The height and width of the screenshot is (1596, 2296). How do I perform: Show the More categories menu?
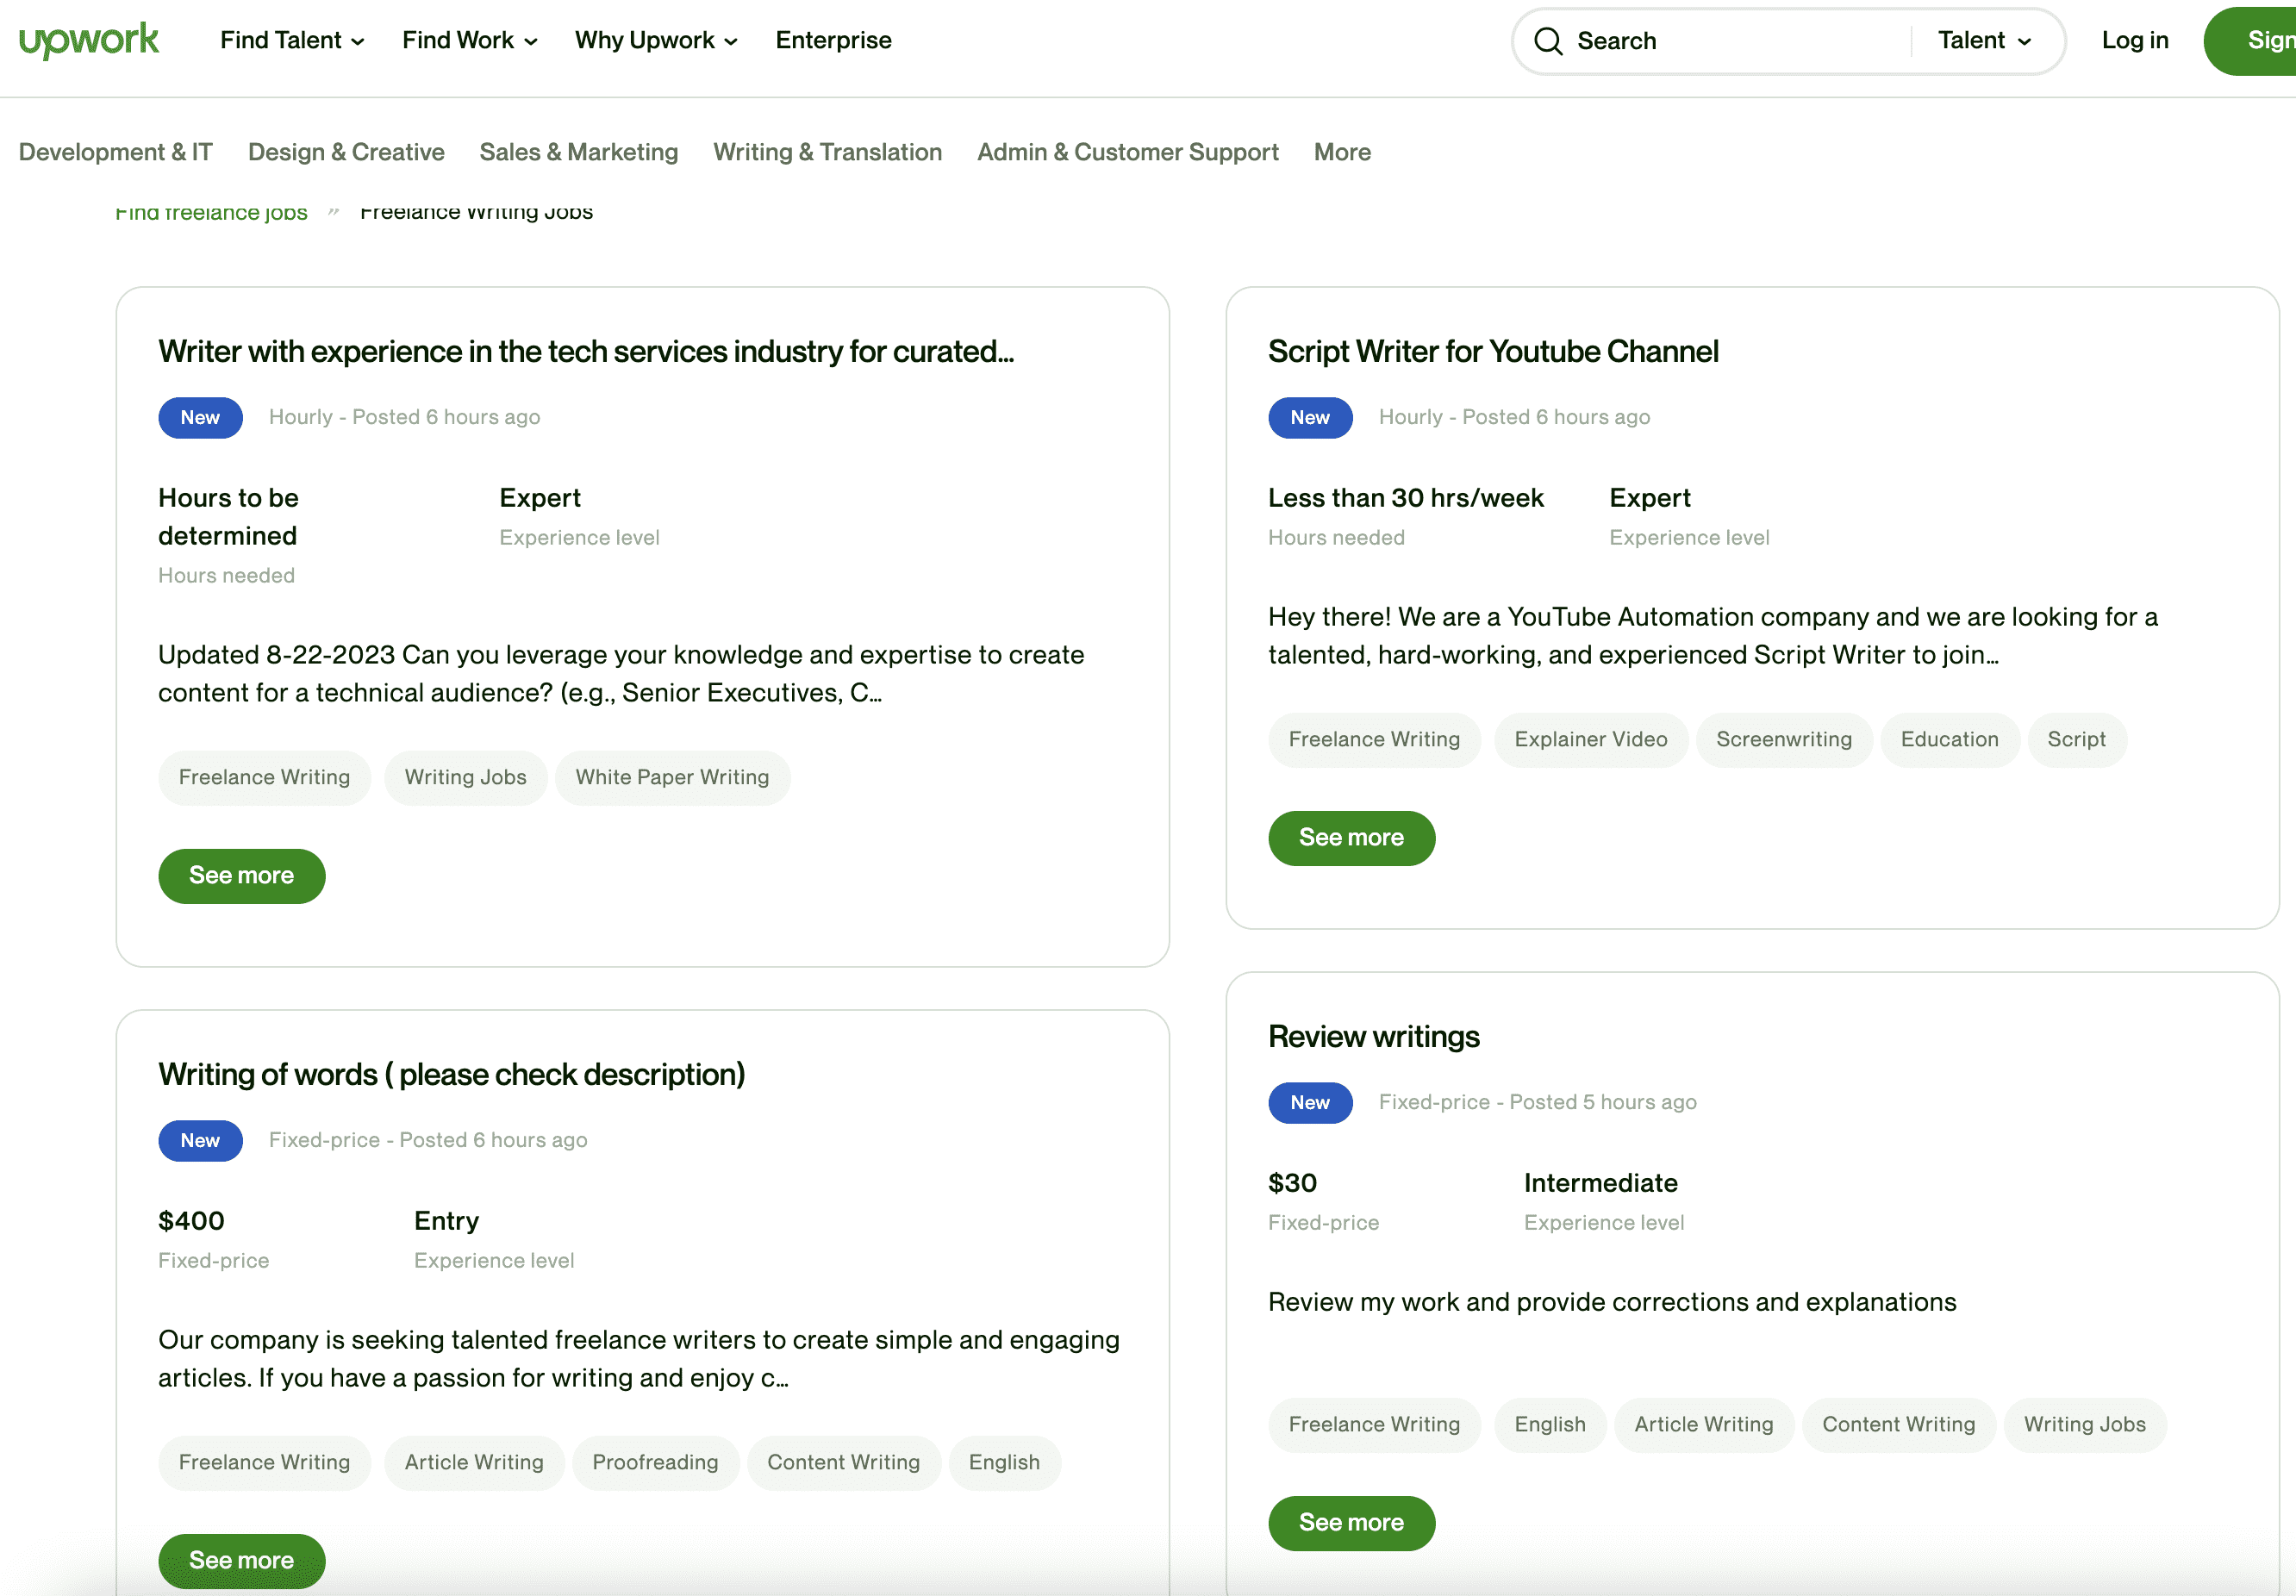(x=1341, y=152)
